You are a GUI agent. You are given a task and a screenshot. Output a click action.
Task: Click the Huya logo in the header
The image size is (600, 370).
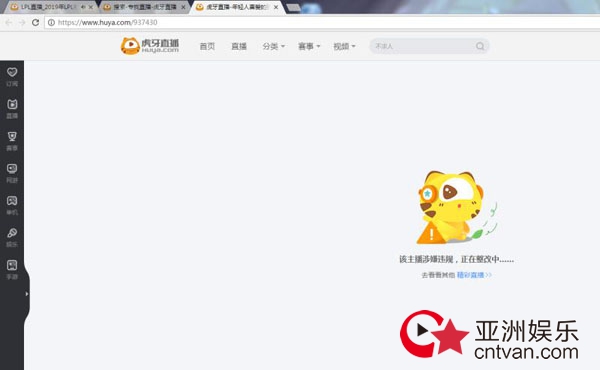tap(150, 46)
